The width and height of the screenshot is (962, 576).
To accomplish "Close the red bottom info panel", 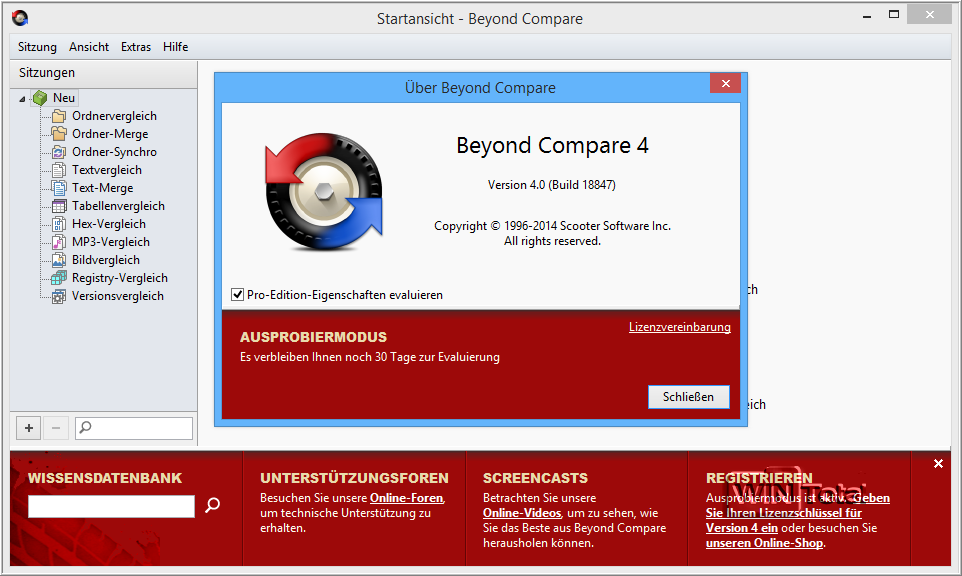I will [x=938, y=464].
